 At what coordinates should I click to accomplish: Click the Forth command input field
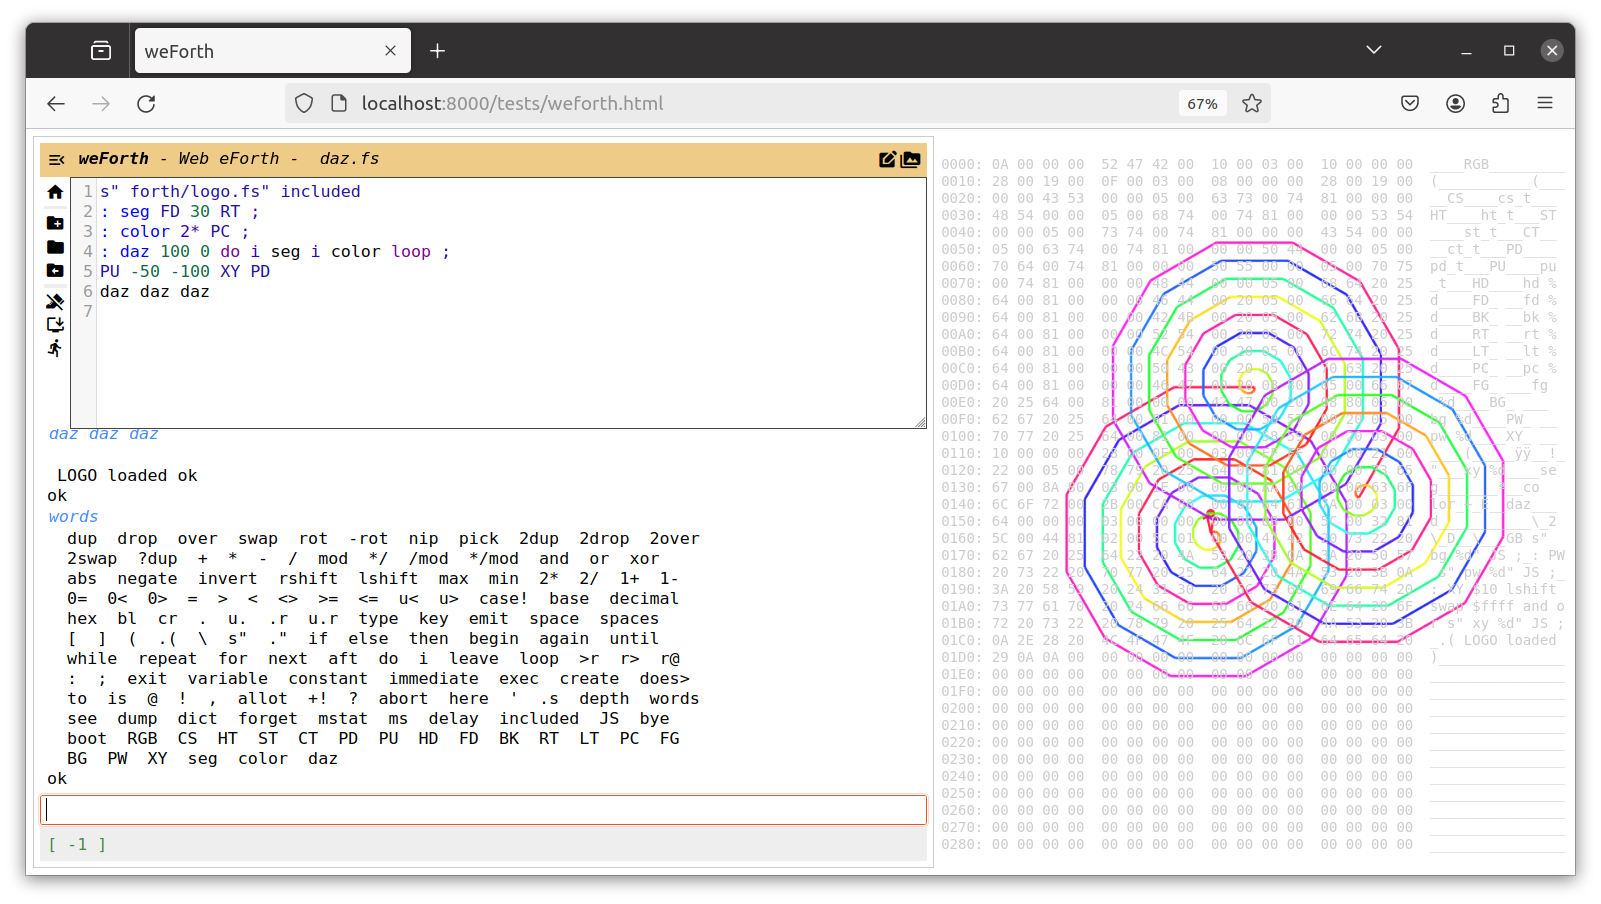tap(483, 810)
